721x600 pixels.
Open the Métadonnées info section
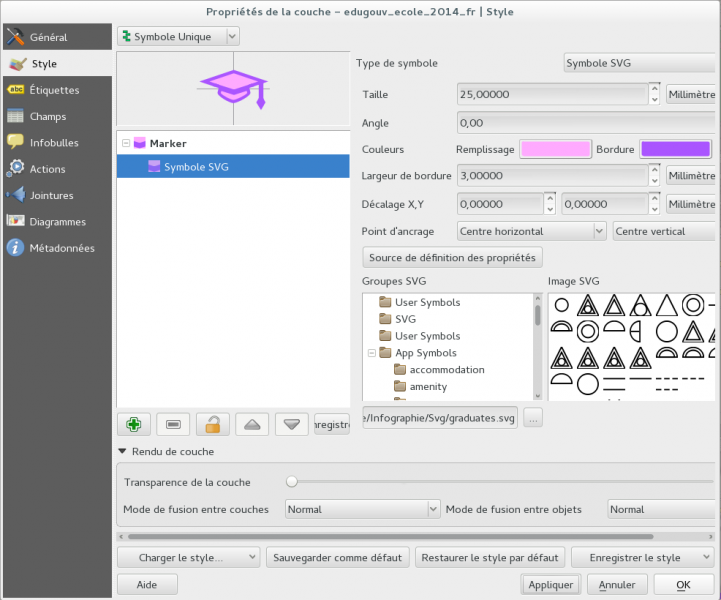(61, 248)
